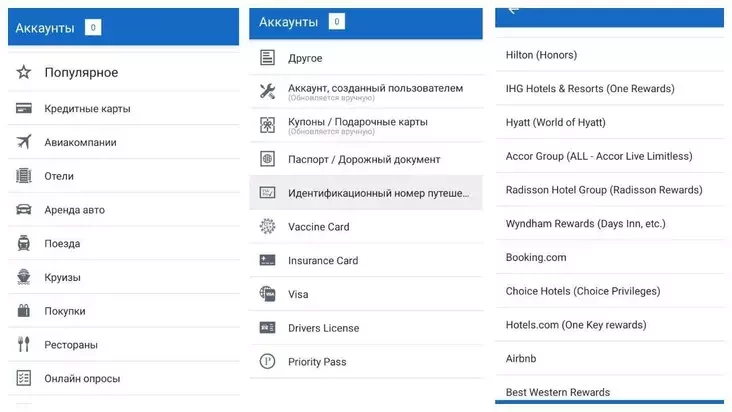The width and height of the screenshot is (732, 412).
Task: Tap the circled P icon for Priority Pass
Action: click(267, 361)
